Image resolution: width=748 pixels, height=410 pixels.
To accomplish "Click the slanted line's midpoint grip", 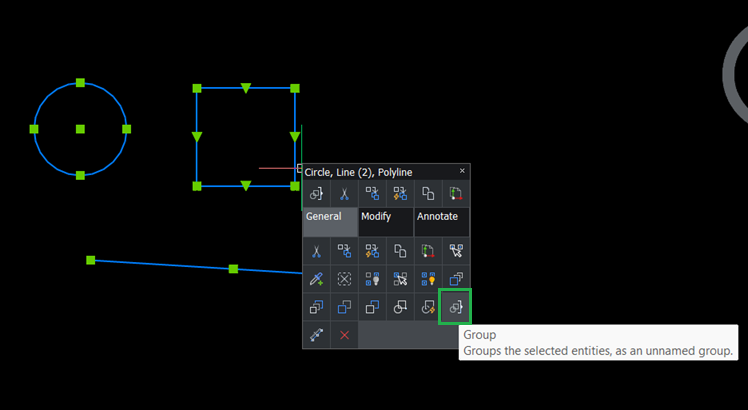I will (233, 269).
